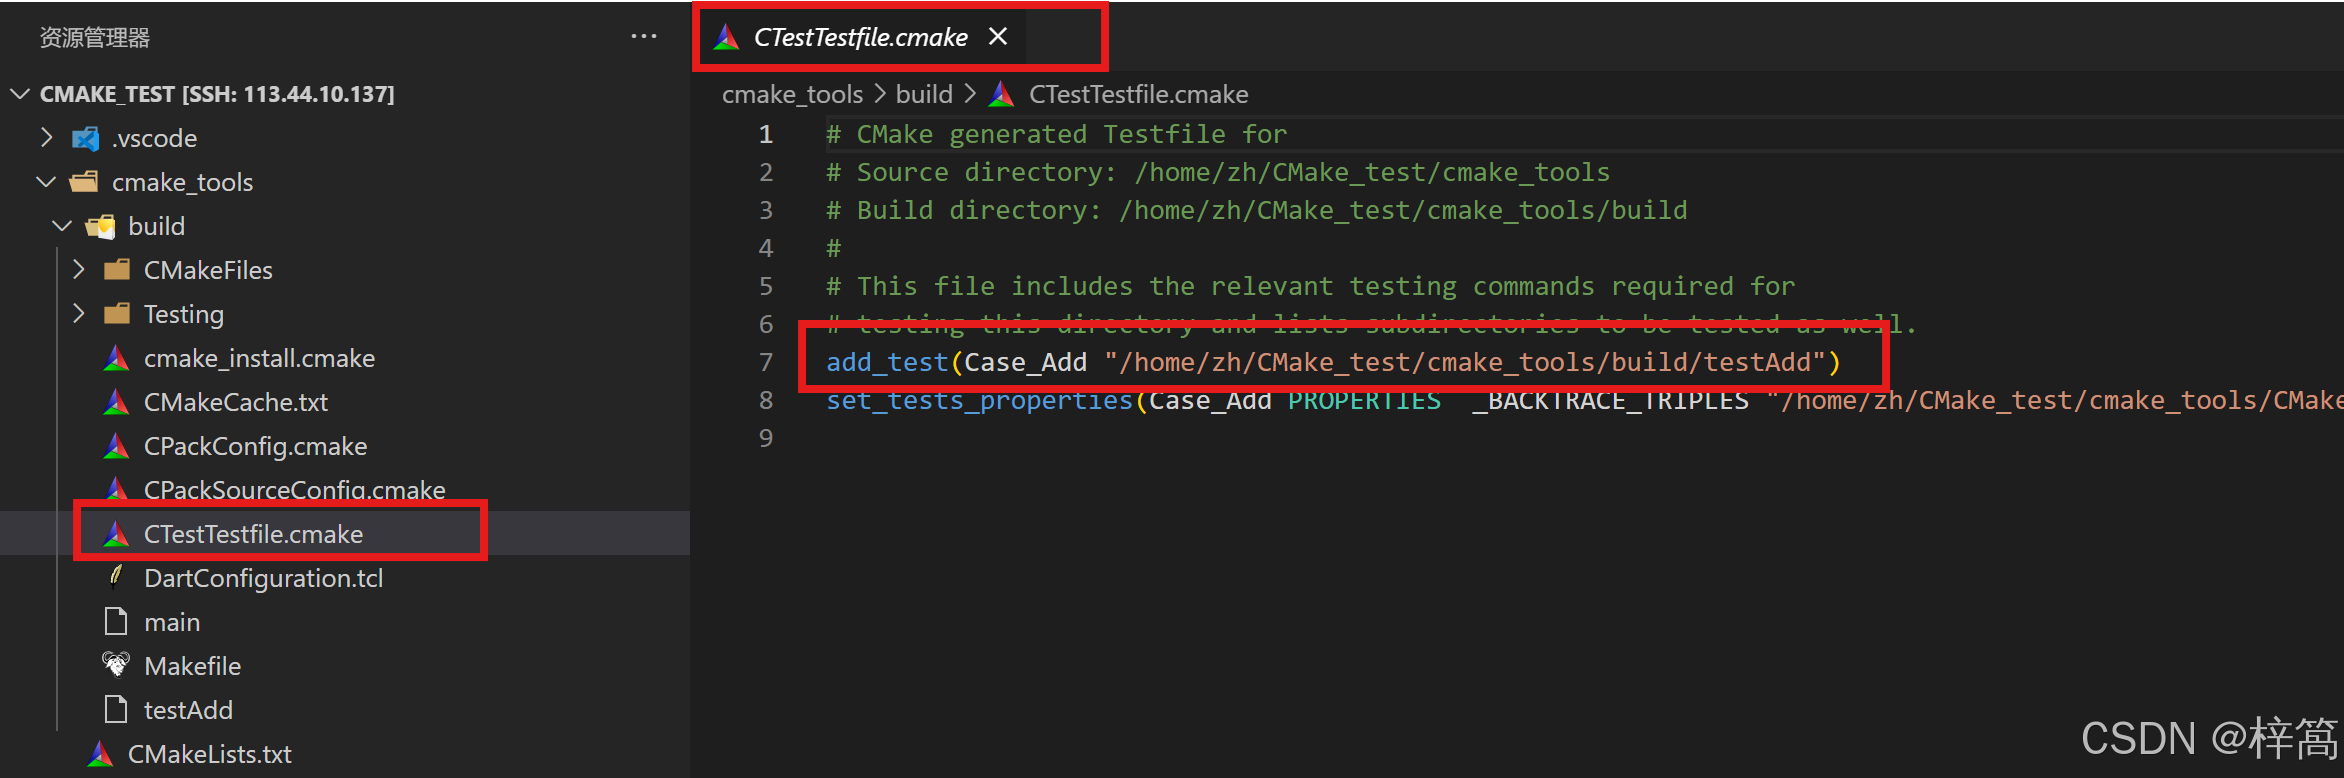
Task: Click the PROPERTIES keyword on line 8
Action: pyautogui.click(x=1364, y=400)
